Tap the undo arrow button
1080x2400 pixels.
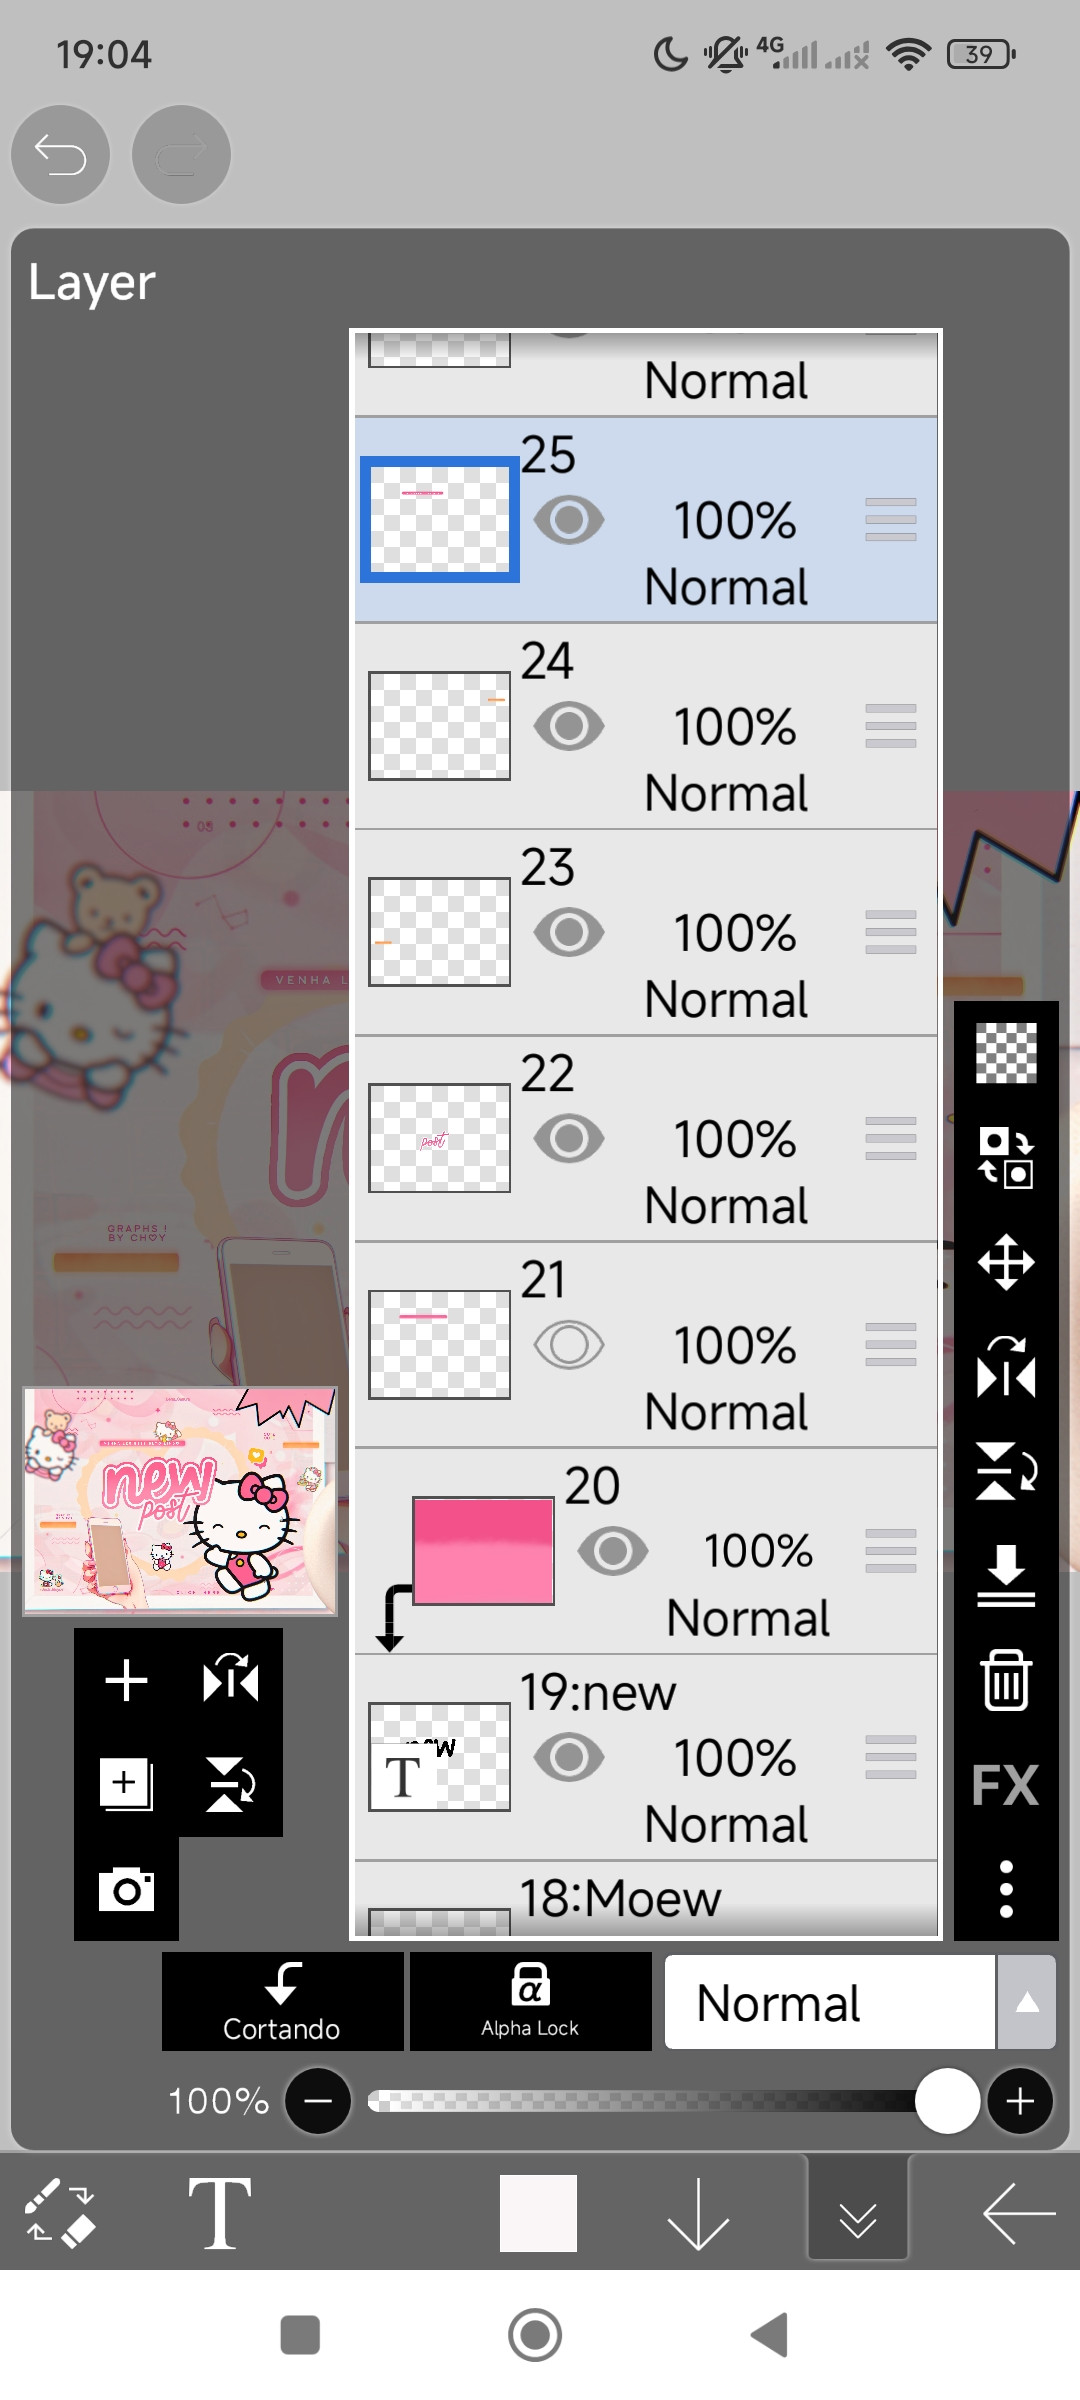(60, 155)
